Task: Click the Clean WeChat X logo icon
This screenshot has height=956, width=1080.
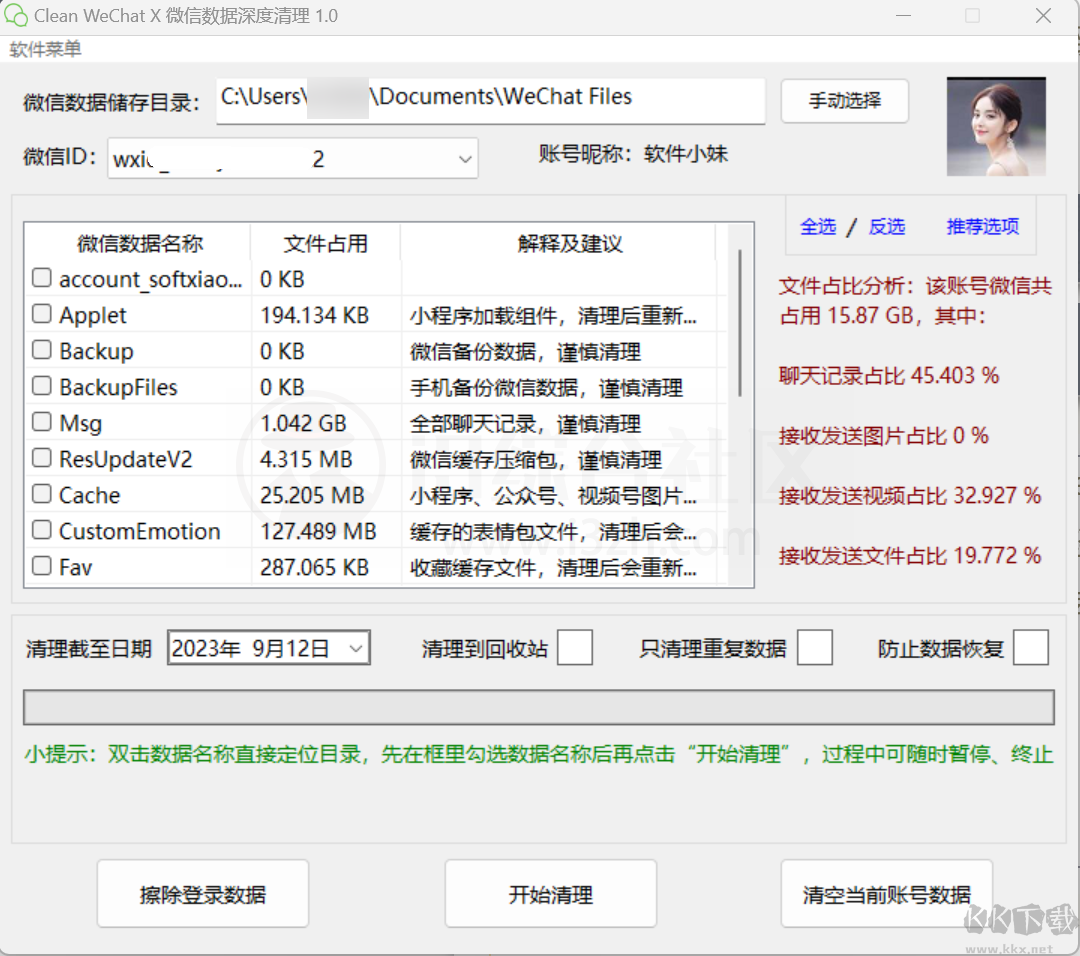Action: (x=16, y=15)
